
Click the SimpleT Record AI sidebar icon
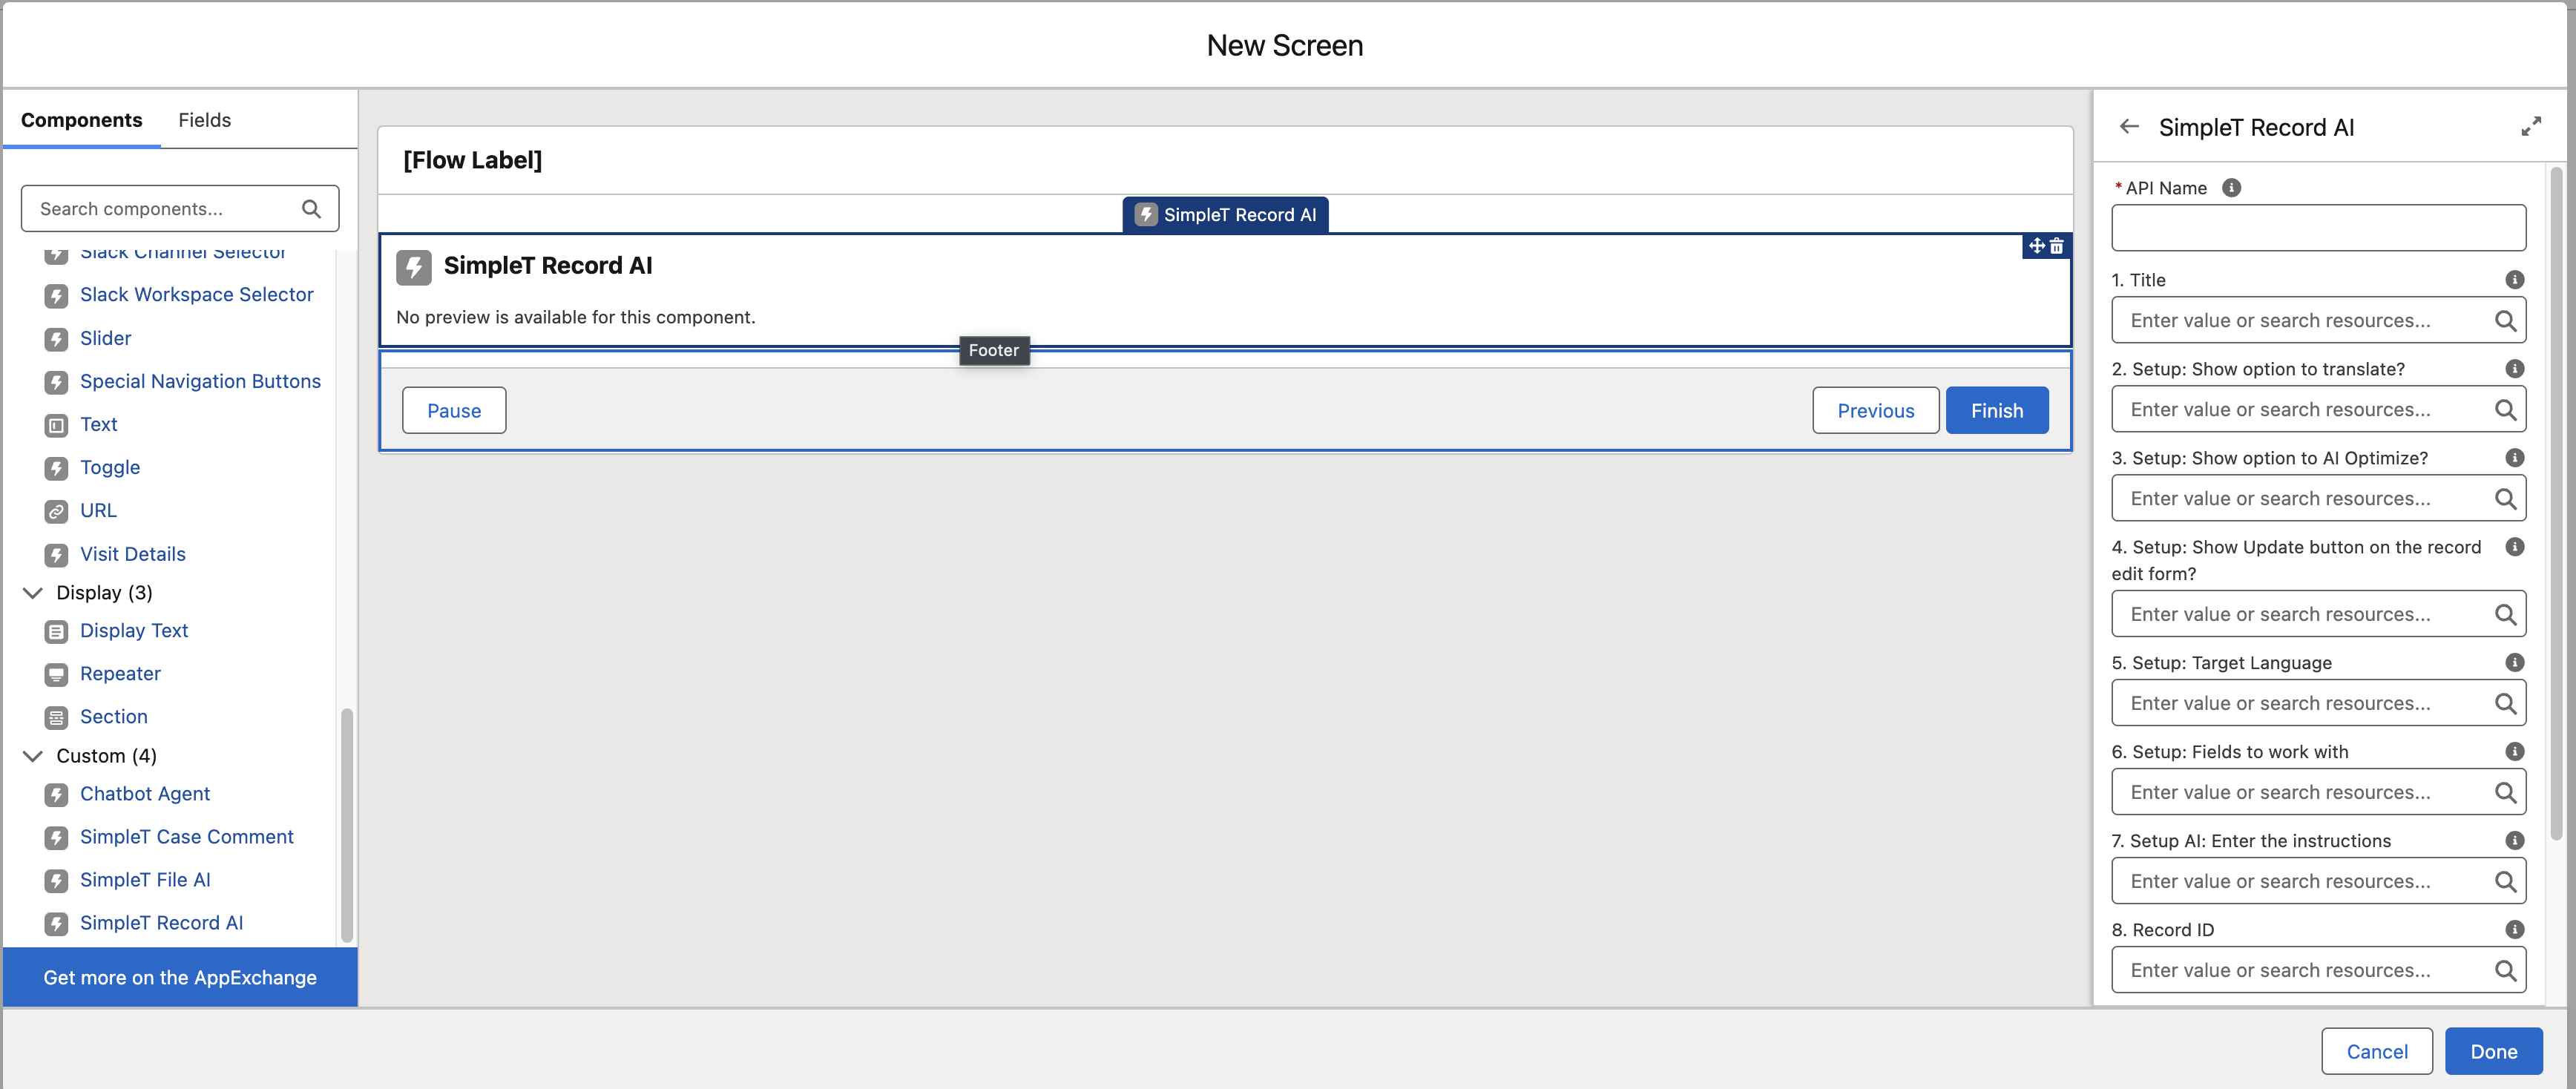(x=56, y=923)
